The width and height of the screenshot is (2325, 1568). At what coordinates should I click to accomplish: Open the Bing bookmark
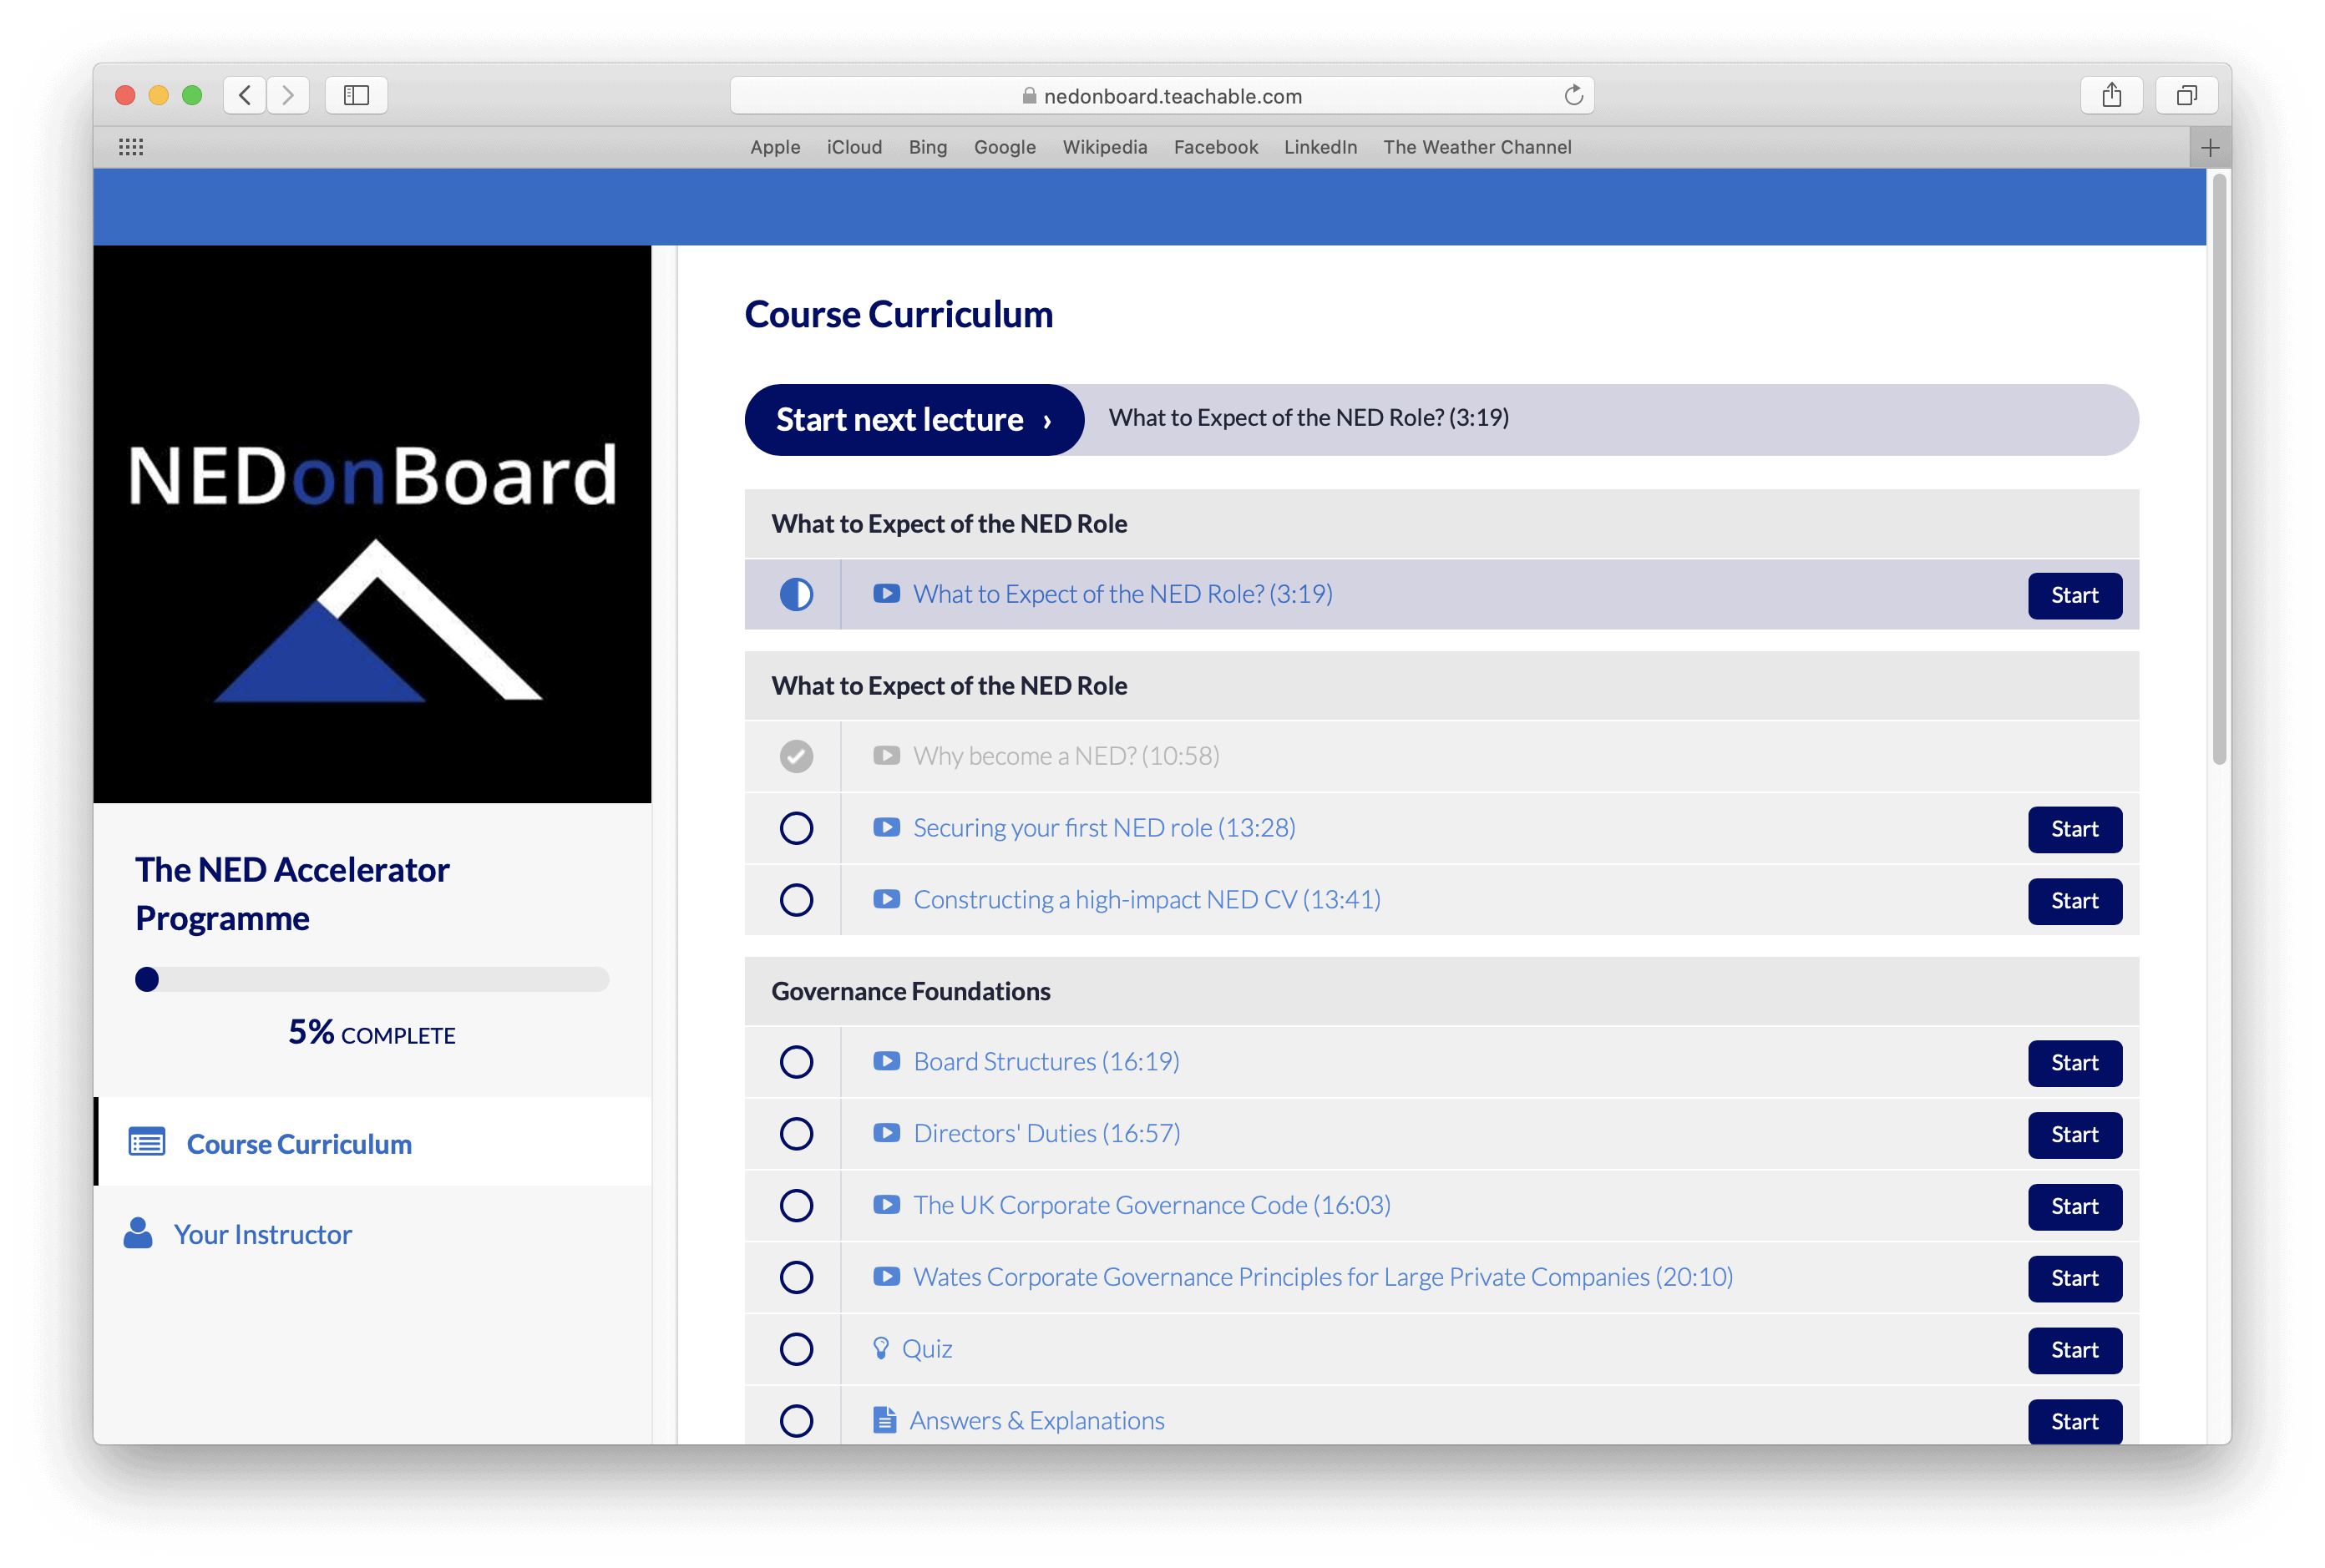point(927,147)
